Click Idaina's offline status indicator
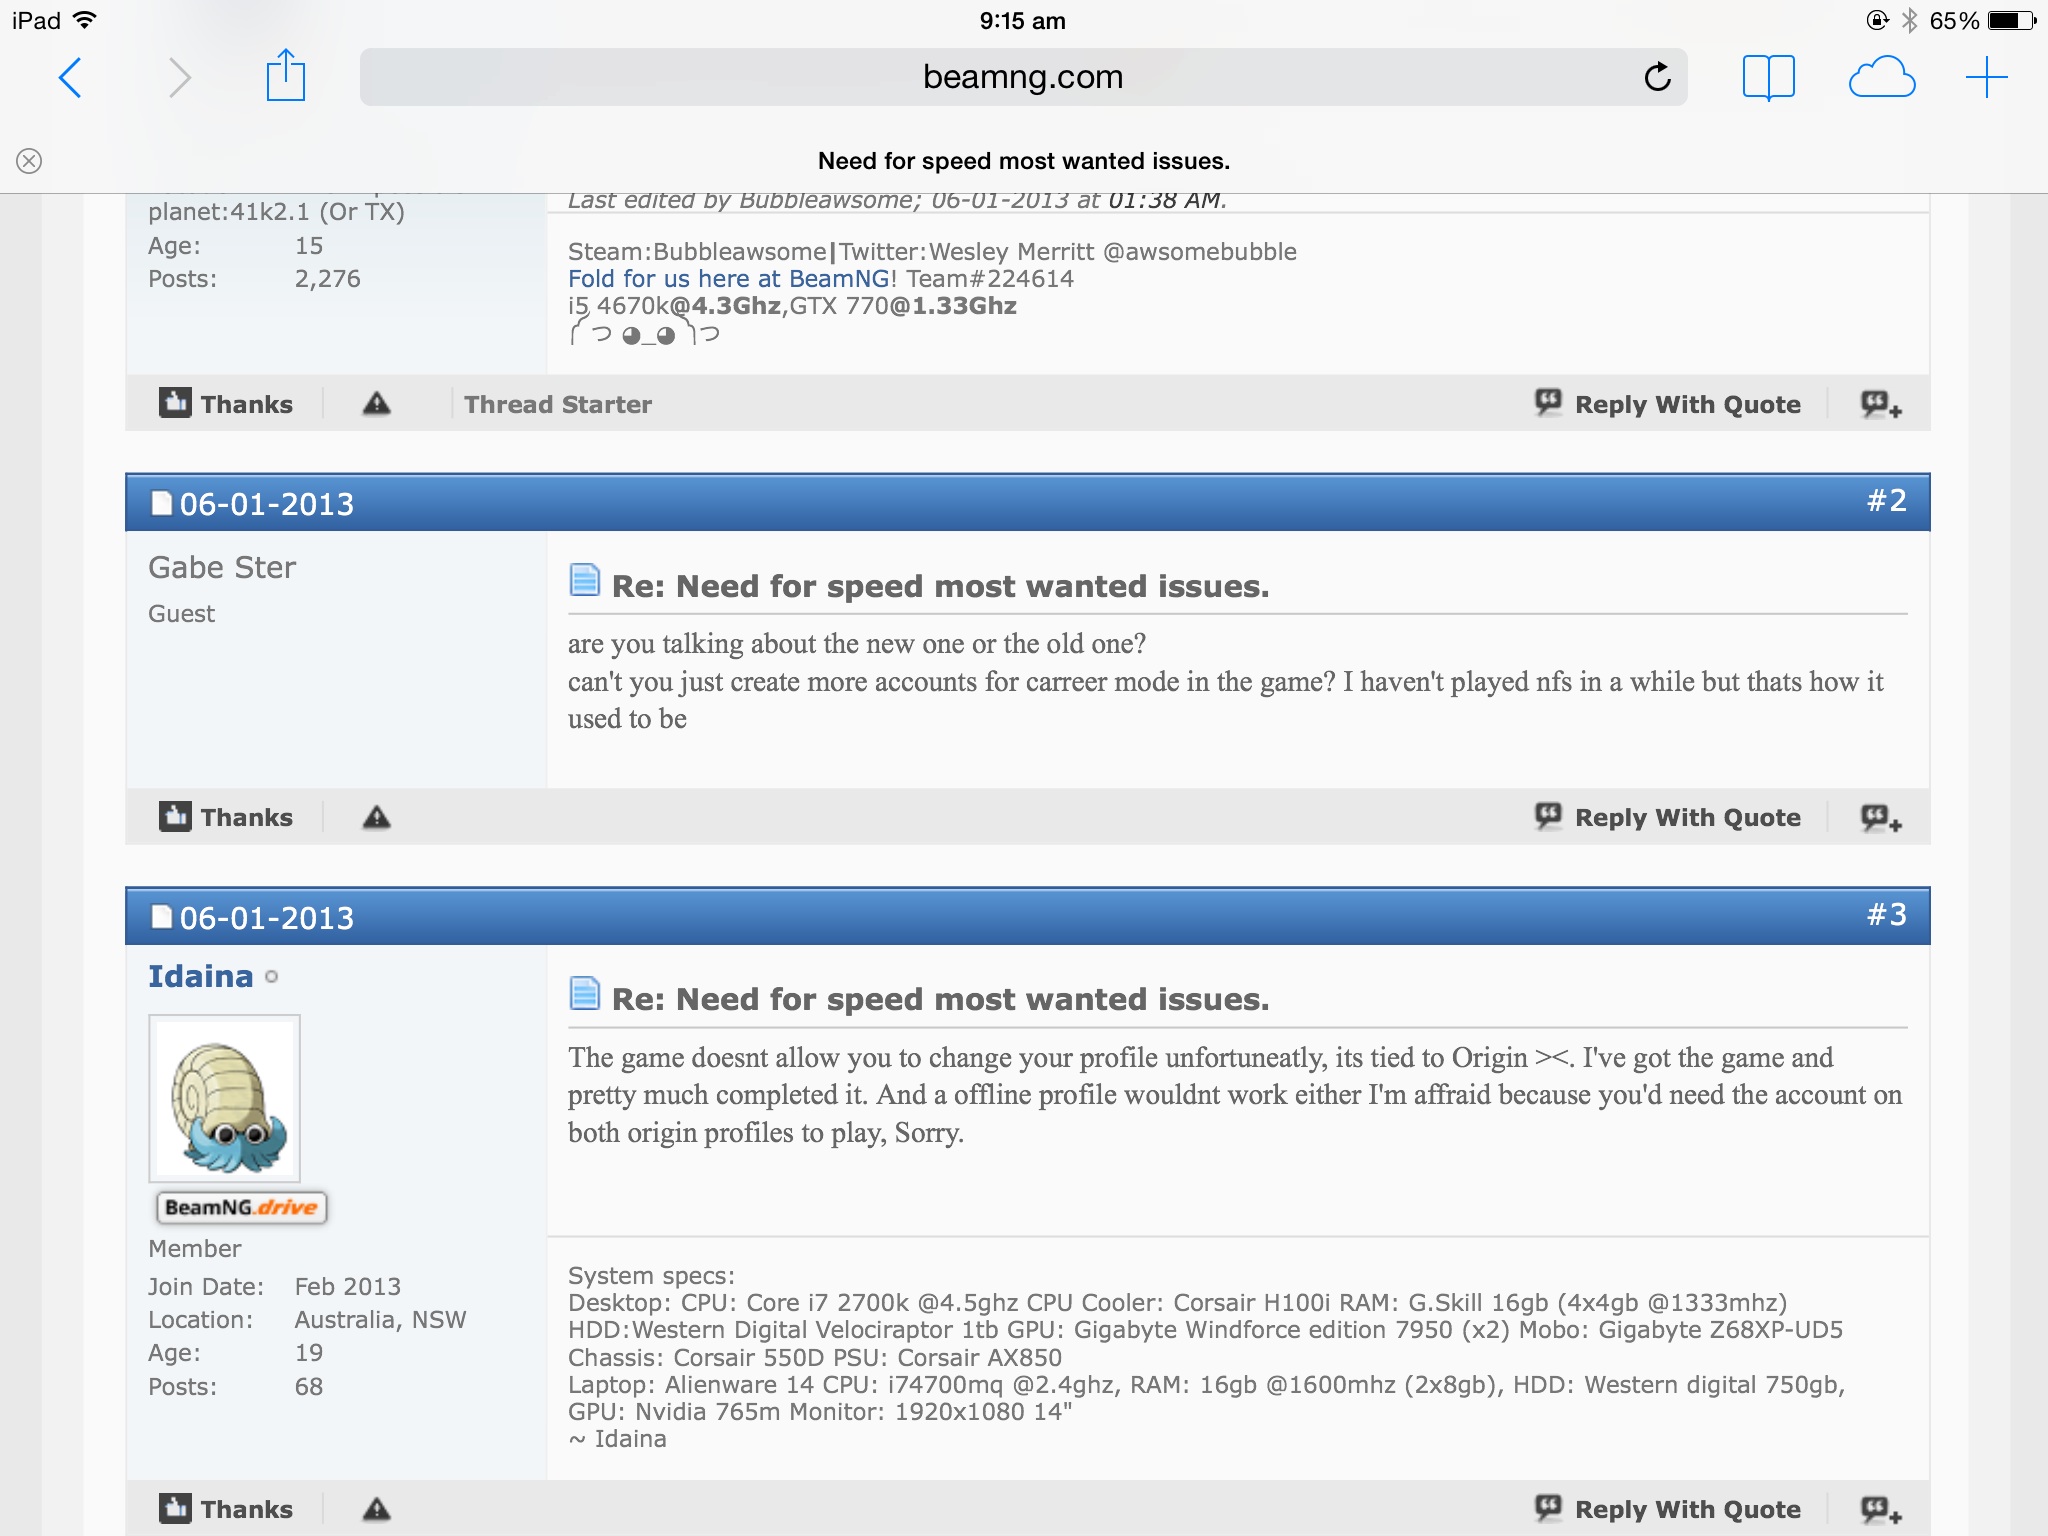The width and height of the screenshot is (2048, 1536). 271,977
